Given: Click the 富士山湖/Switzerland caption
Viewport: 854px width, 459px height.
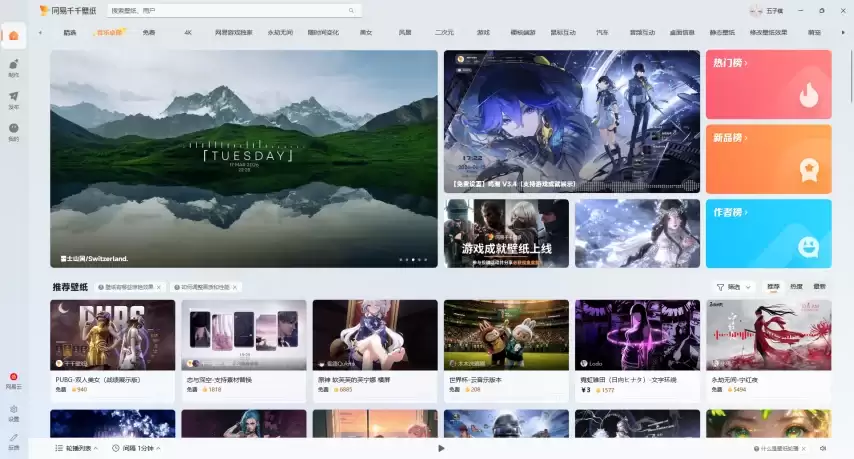Looking at the screenshot, I should pos(94,259).
